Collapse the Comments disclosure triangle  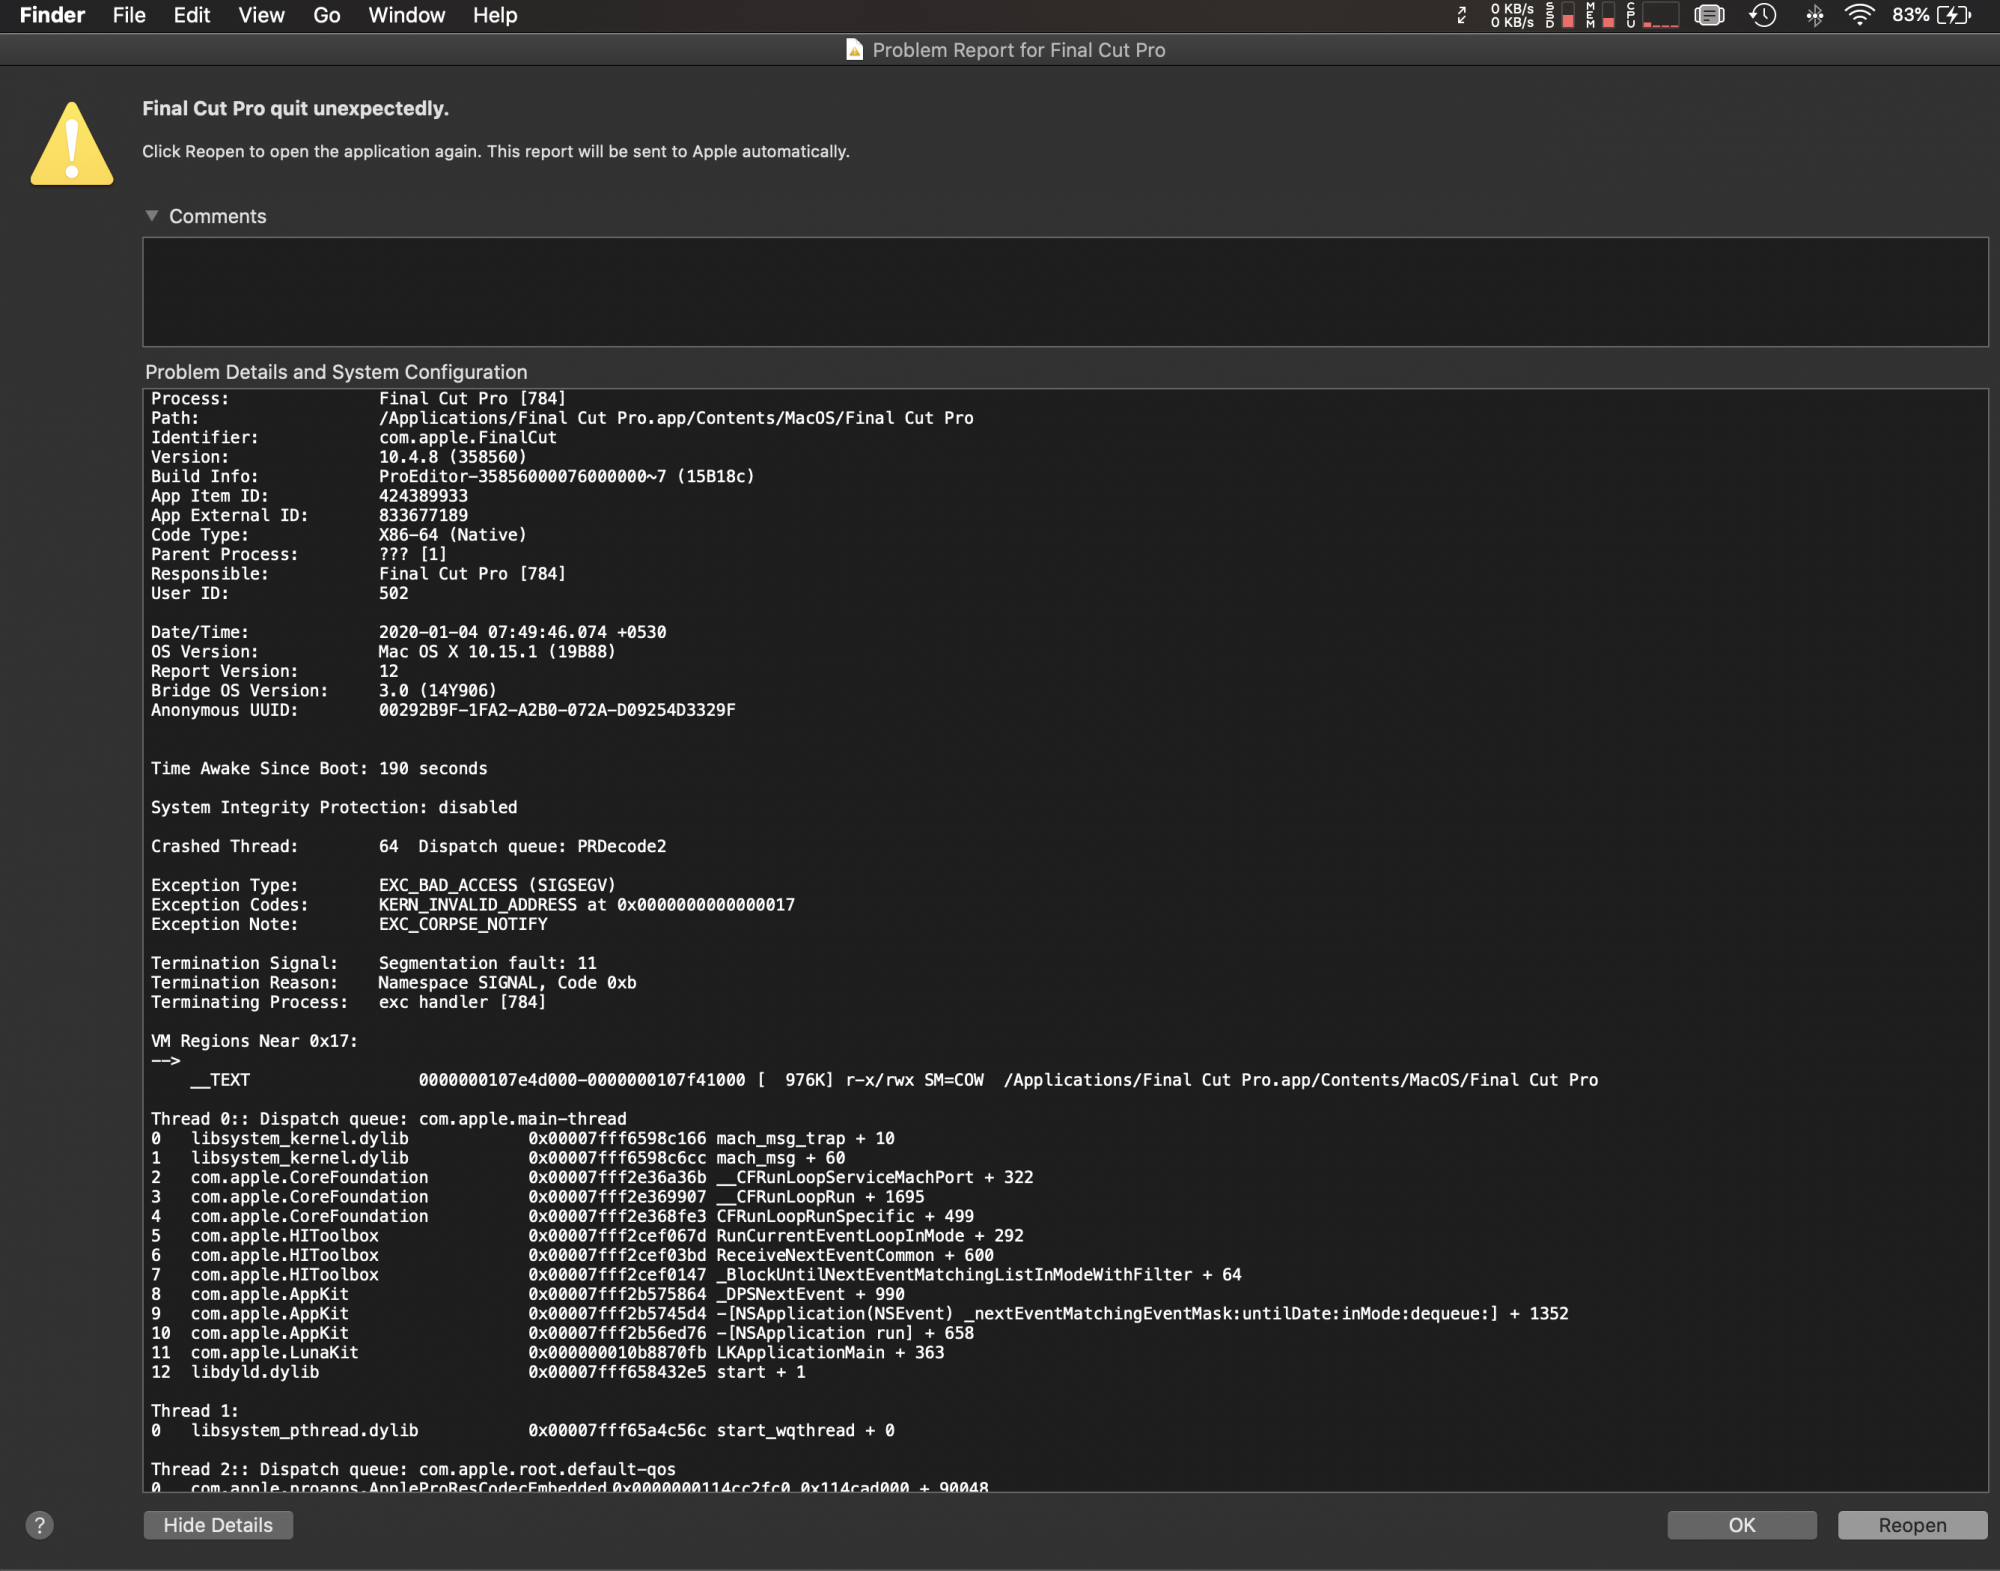pos(152,216)
